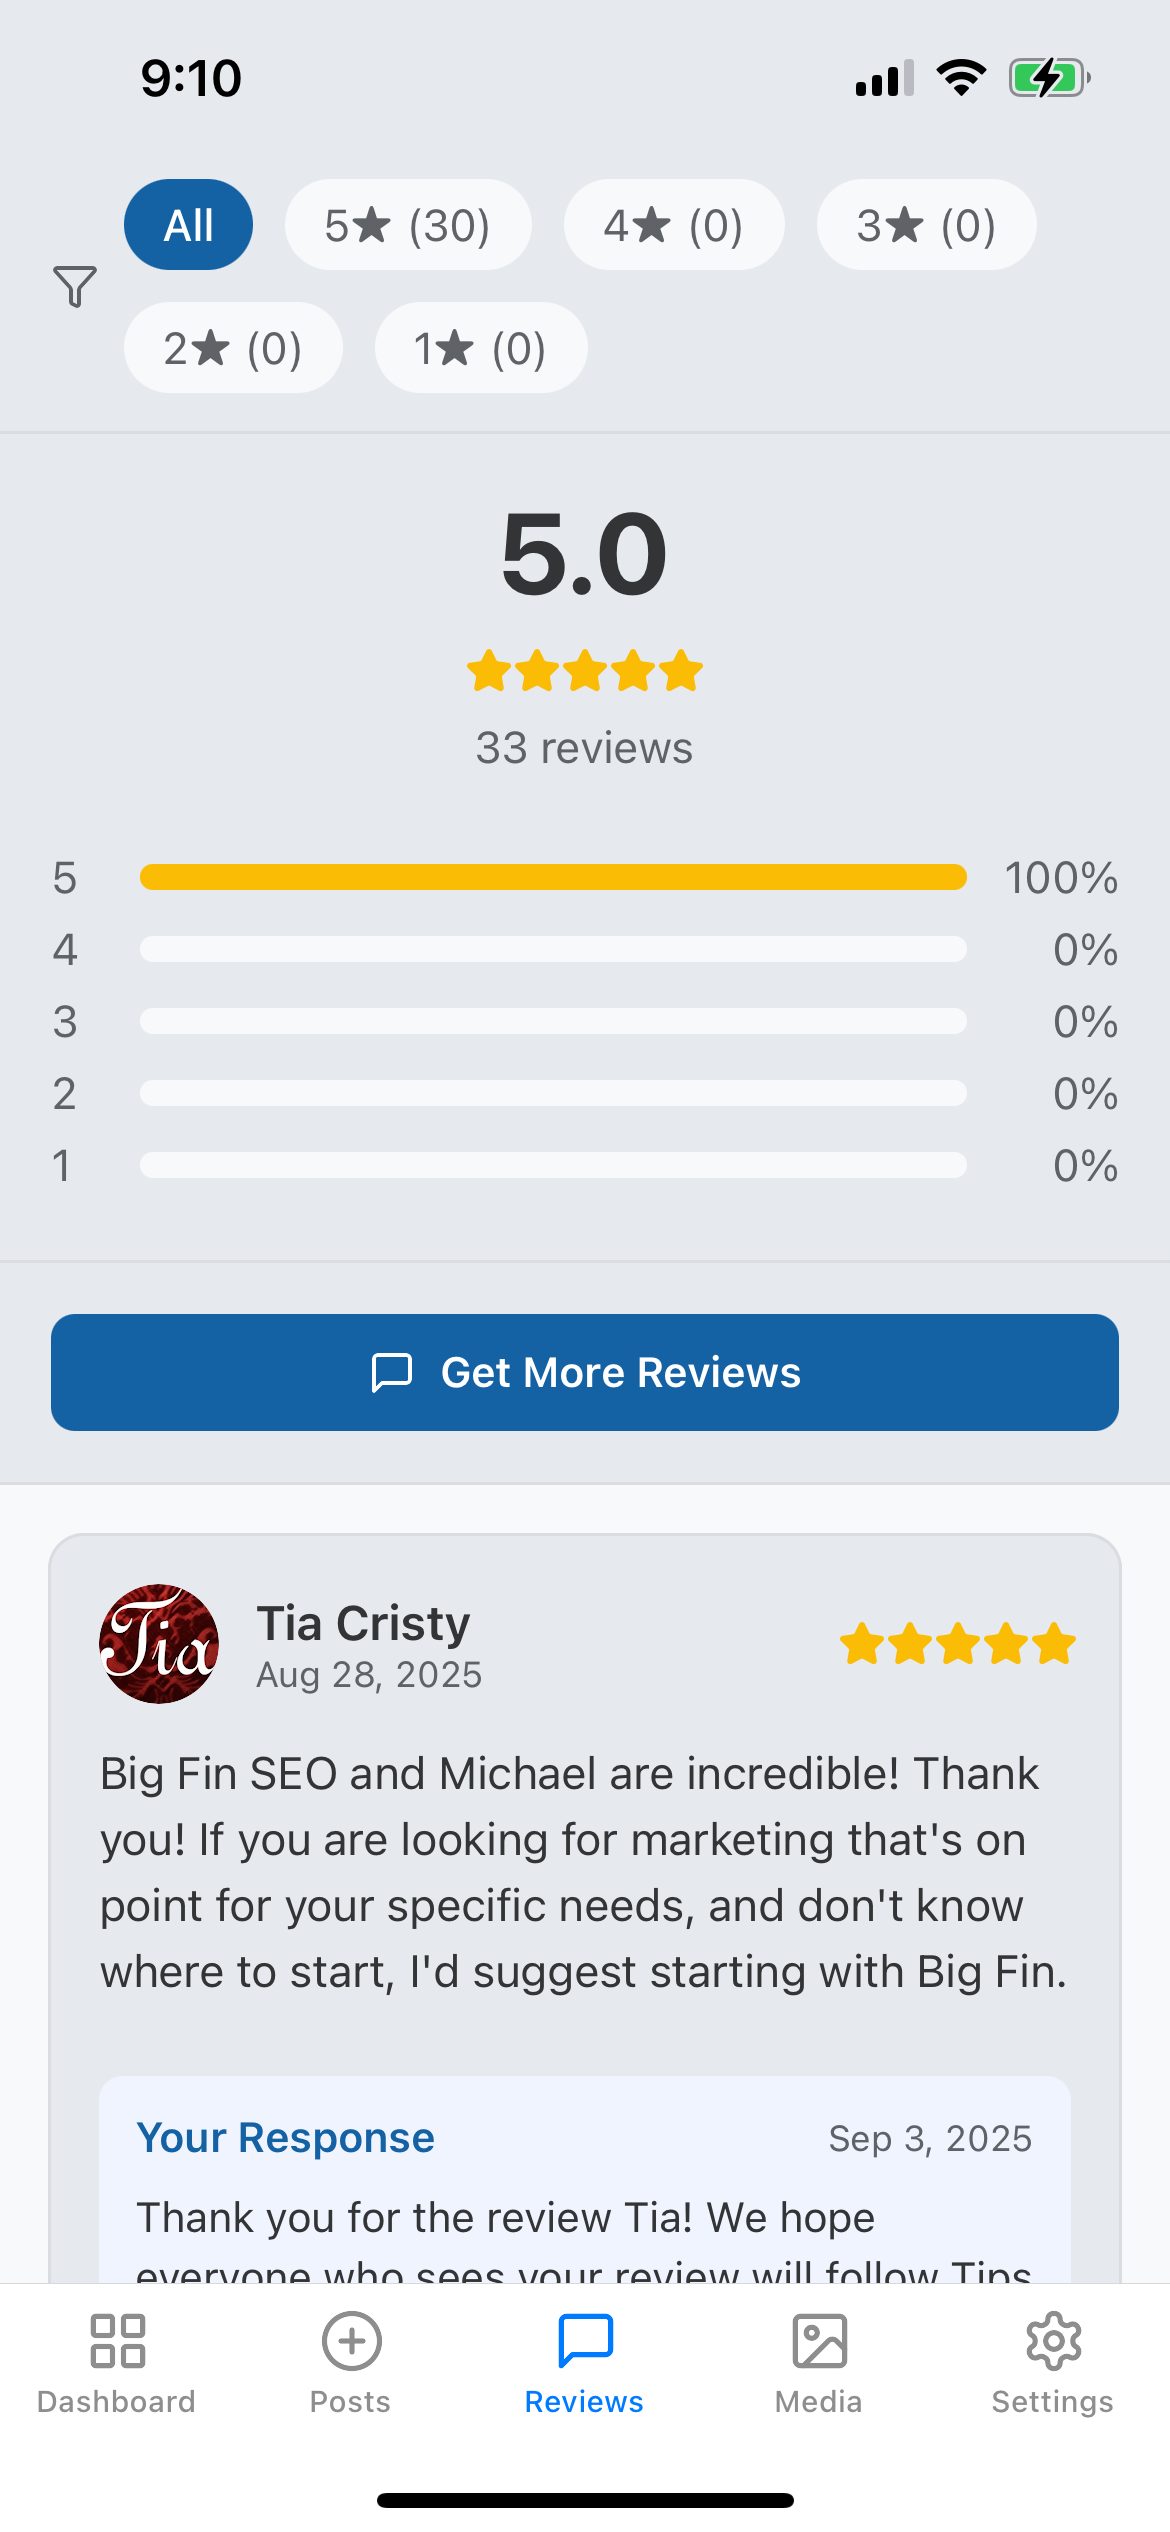Tap the battery charging indicator

point(1048,78)
